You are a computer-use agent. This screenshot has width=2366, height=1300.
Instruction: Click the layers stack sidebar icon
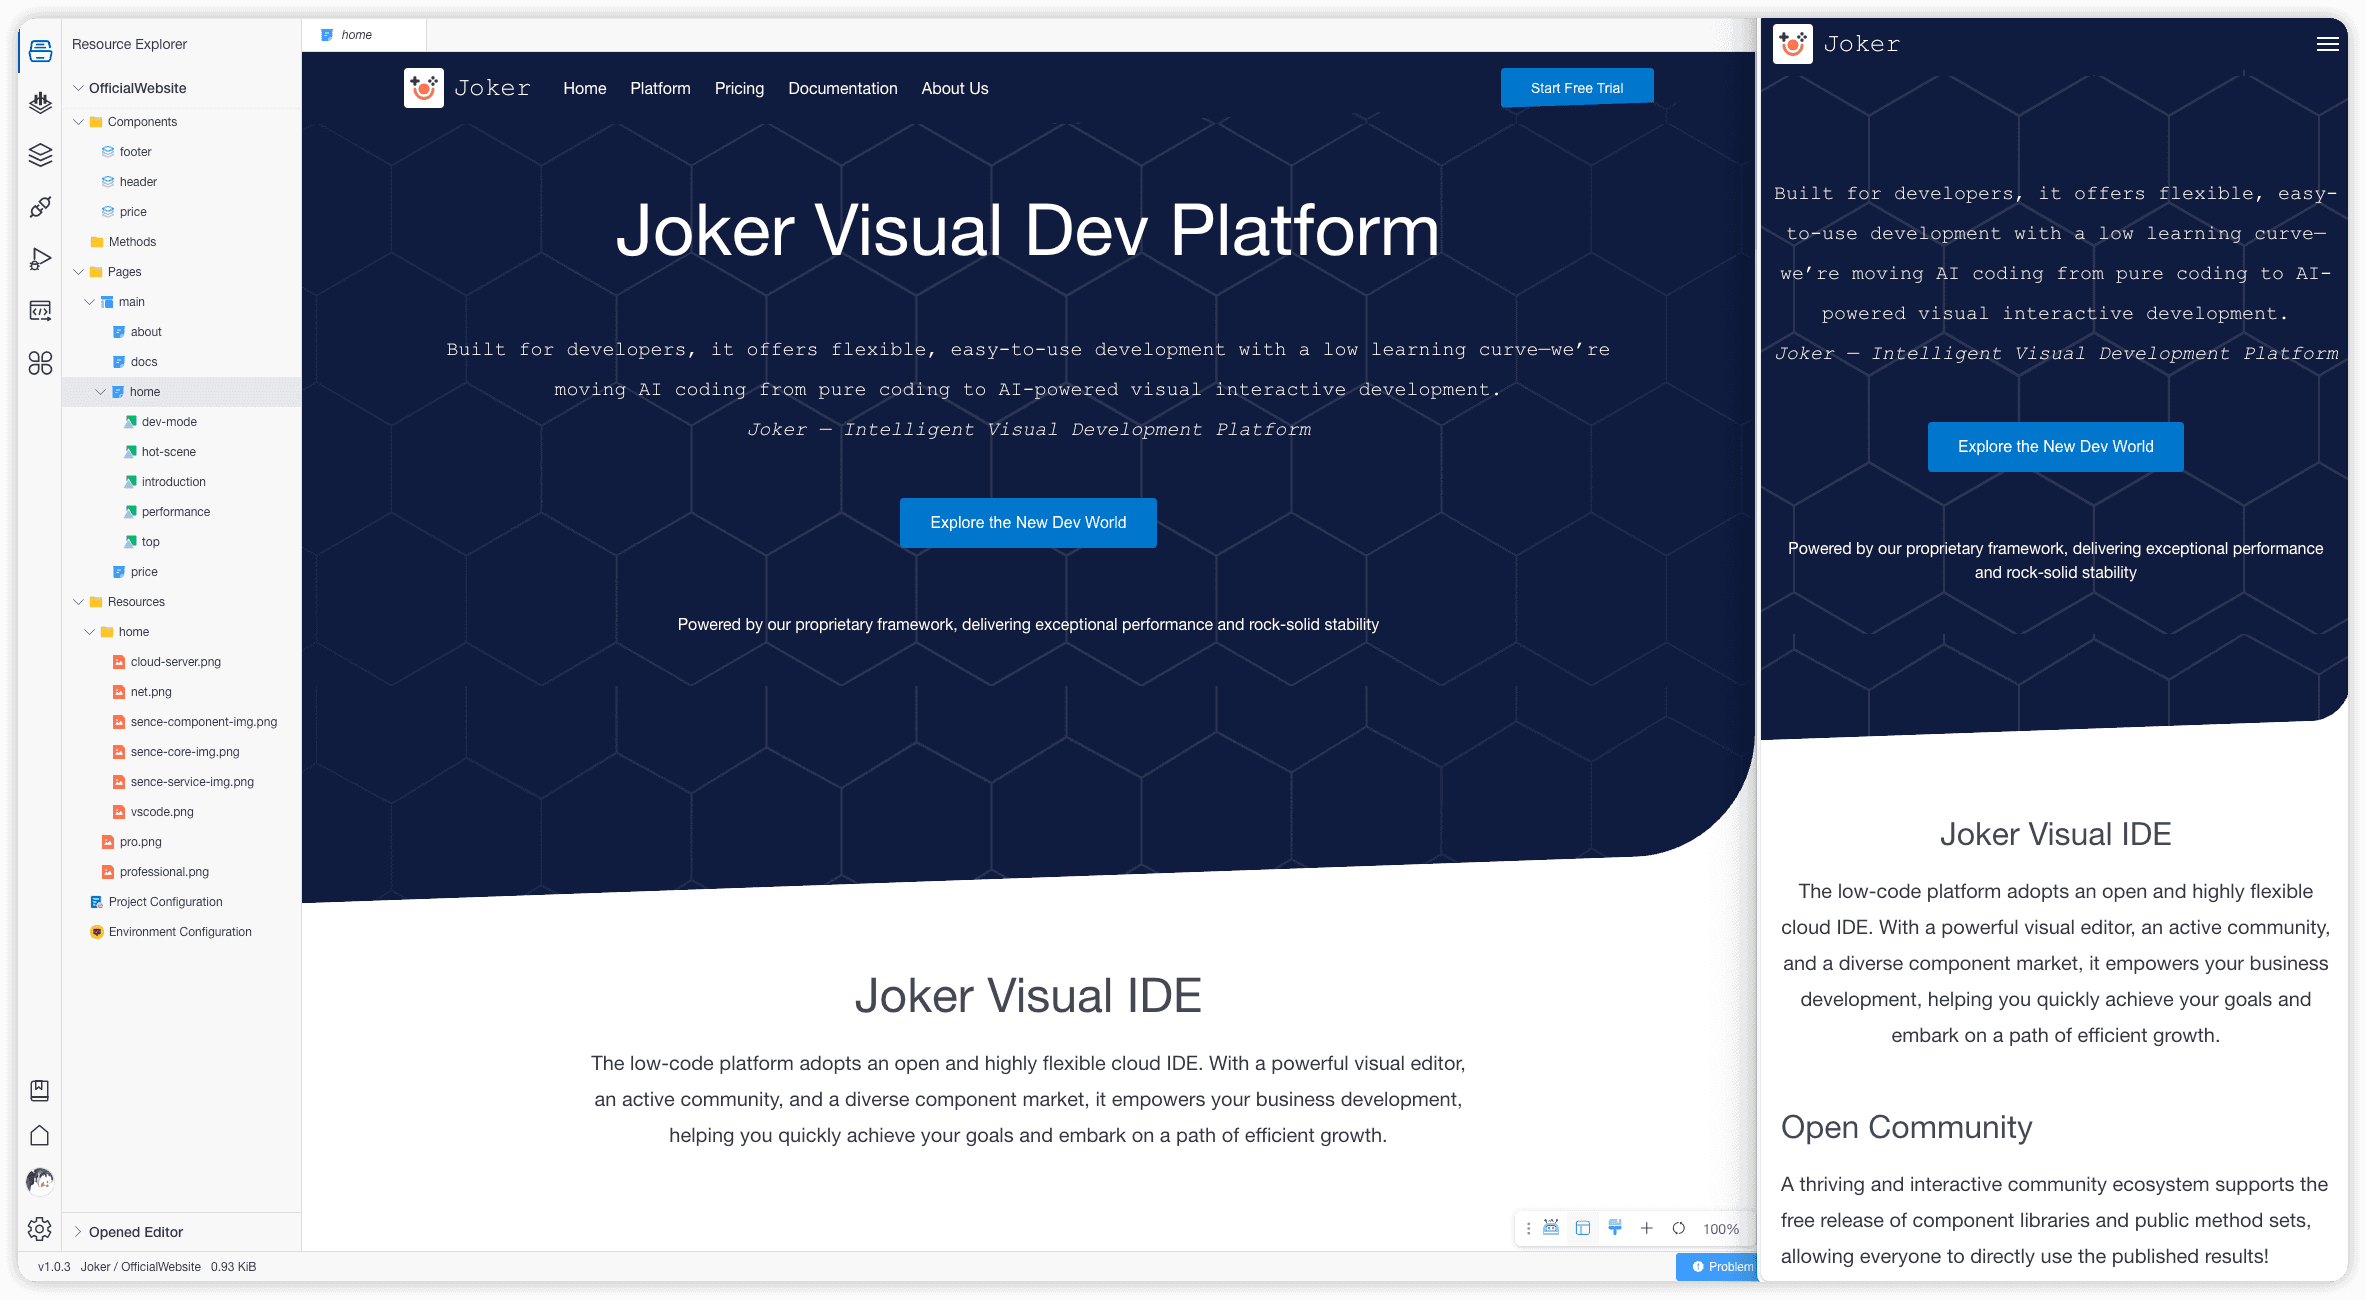pyautogui.click(x=40, y=155)
